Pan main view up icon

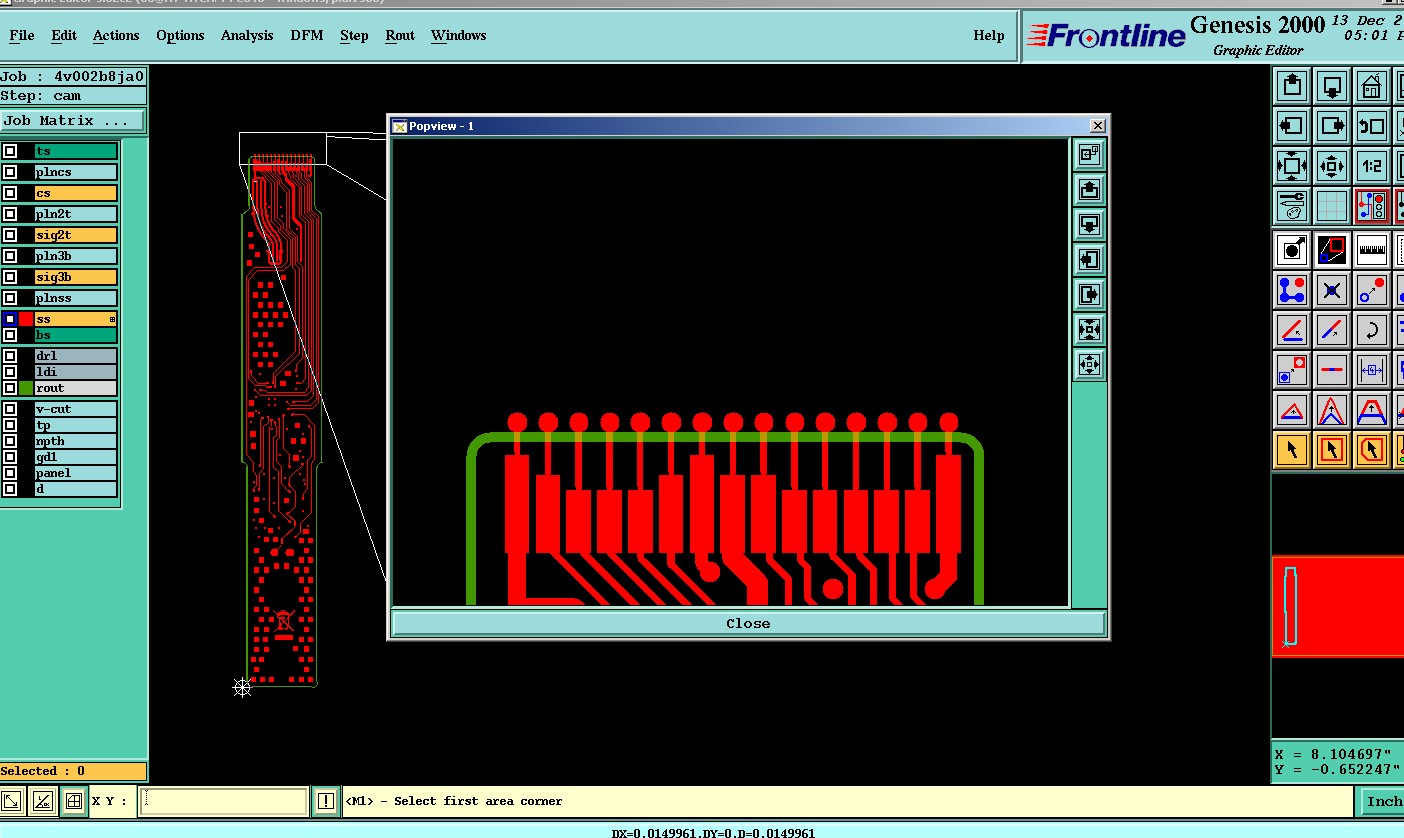1292,86
